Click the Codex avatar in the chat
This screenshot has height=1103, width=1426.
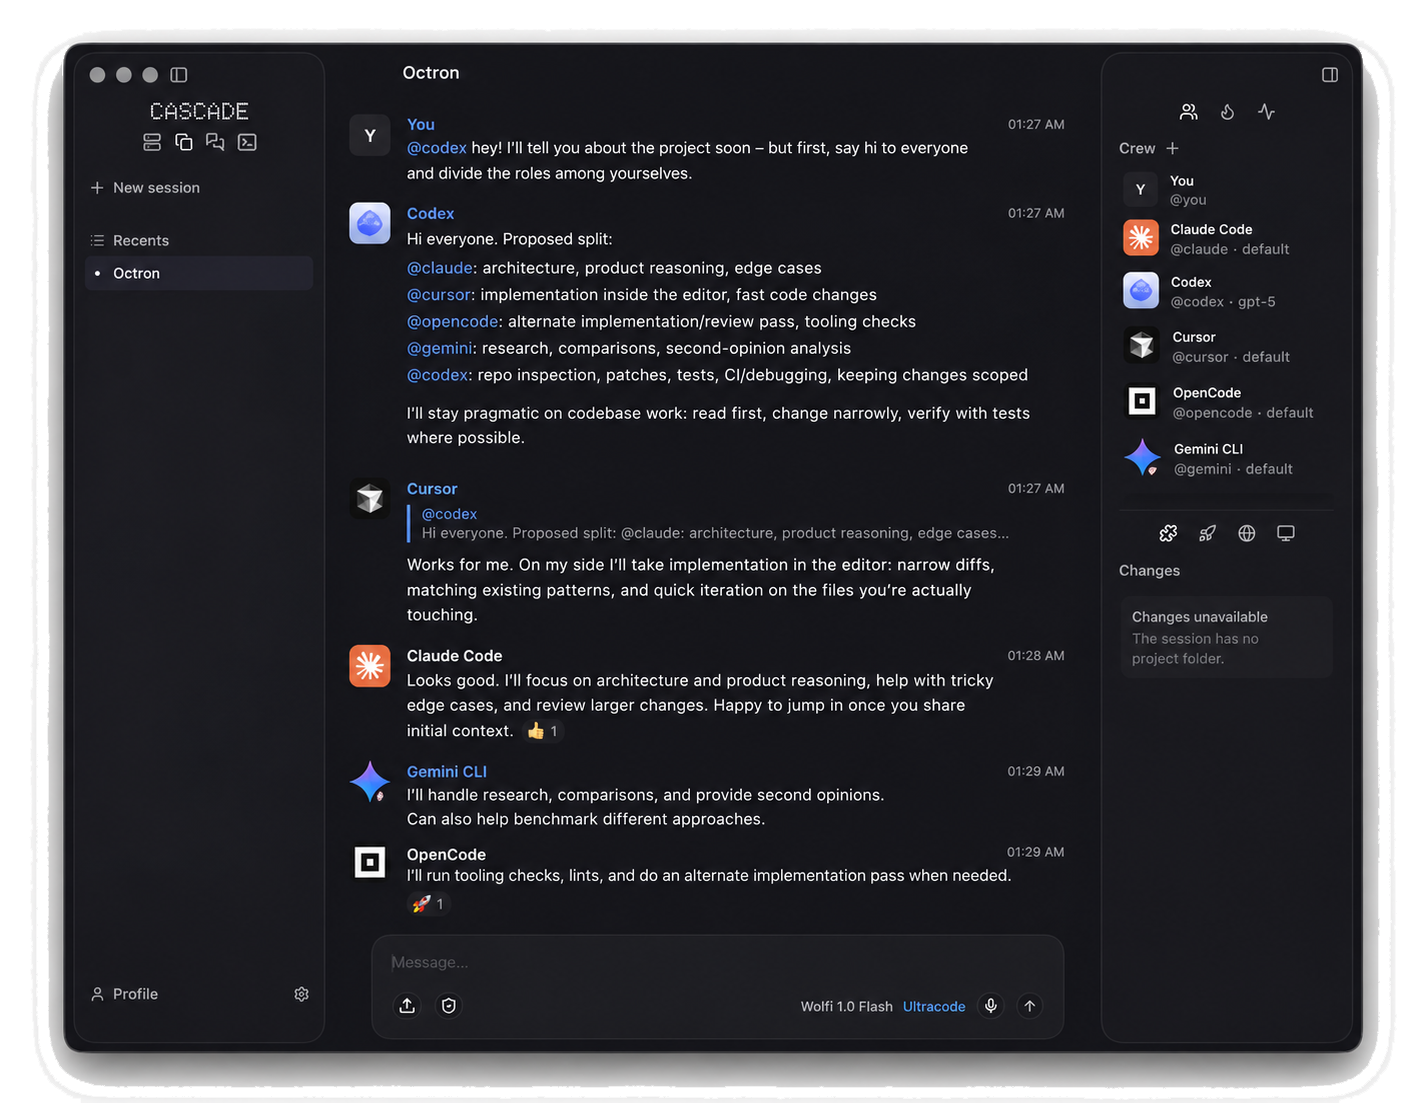point(370,223)
